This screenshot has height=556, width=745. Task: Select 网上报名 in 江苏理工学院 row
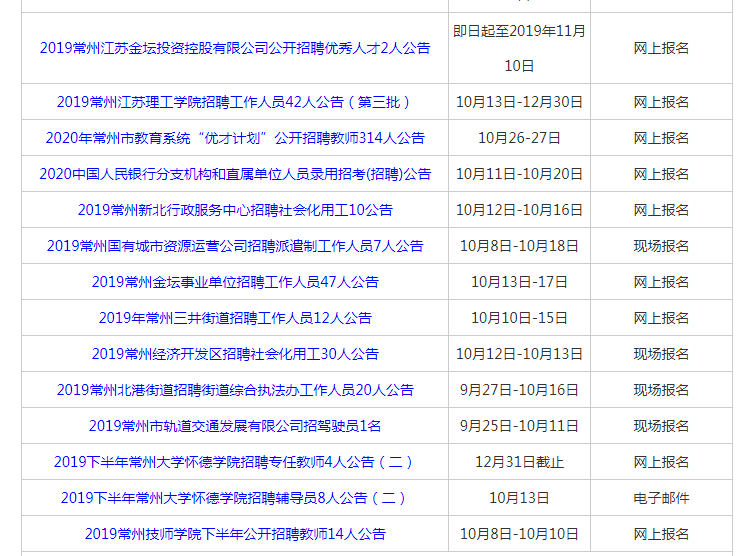click(x=661, y=102)
